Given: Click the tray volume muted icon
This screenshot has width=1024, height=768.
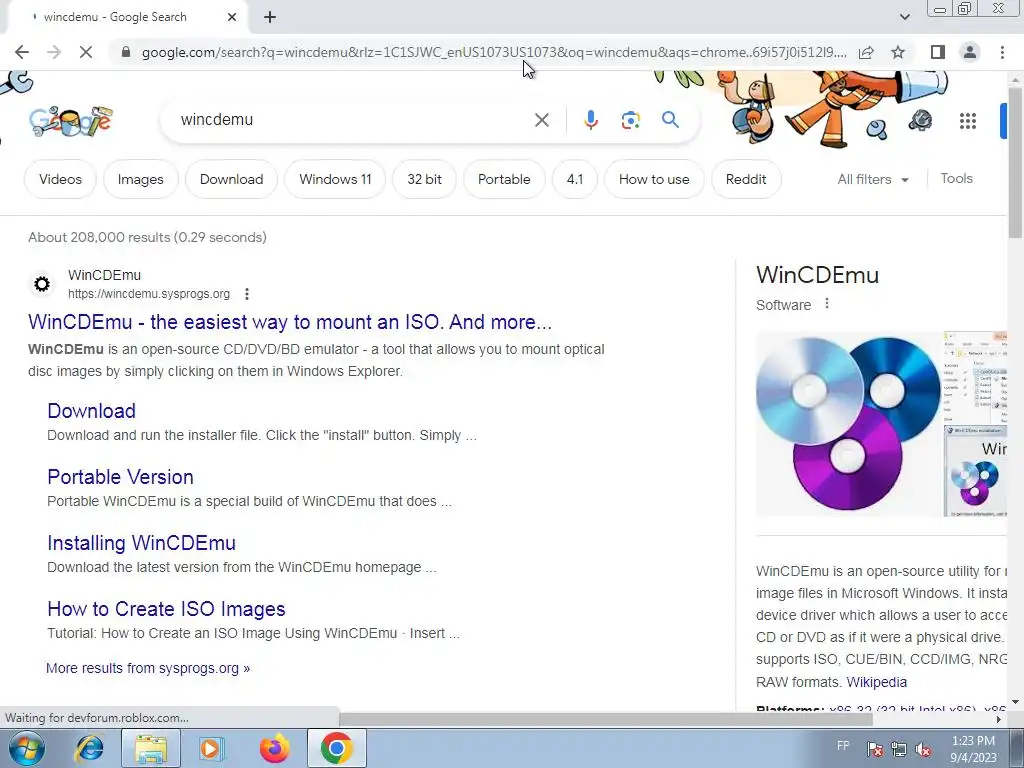Looking at the screenshot, I should point(923,749).
